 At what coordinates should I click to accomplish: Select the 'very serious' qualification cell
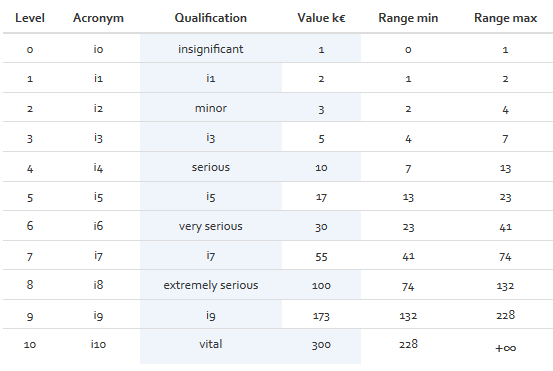coord(211,226)
